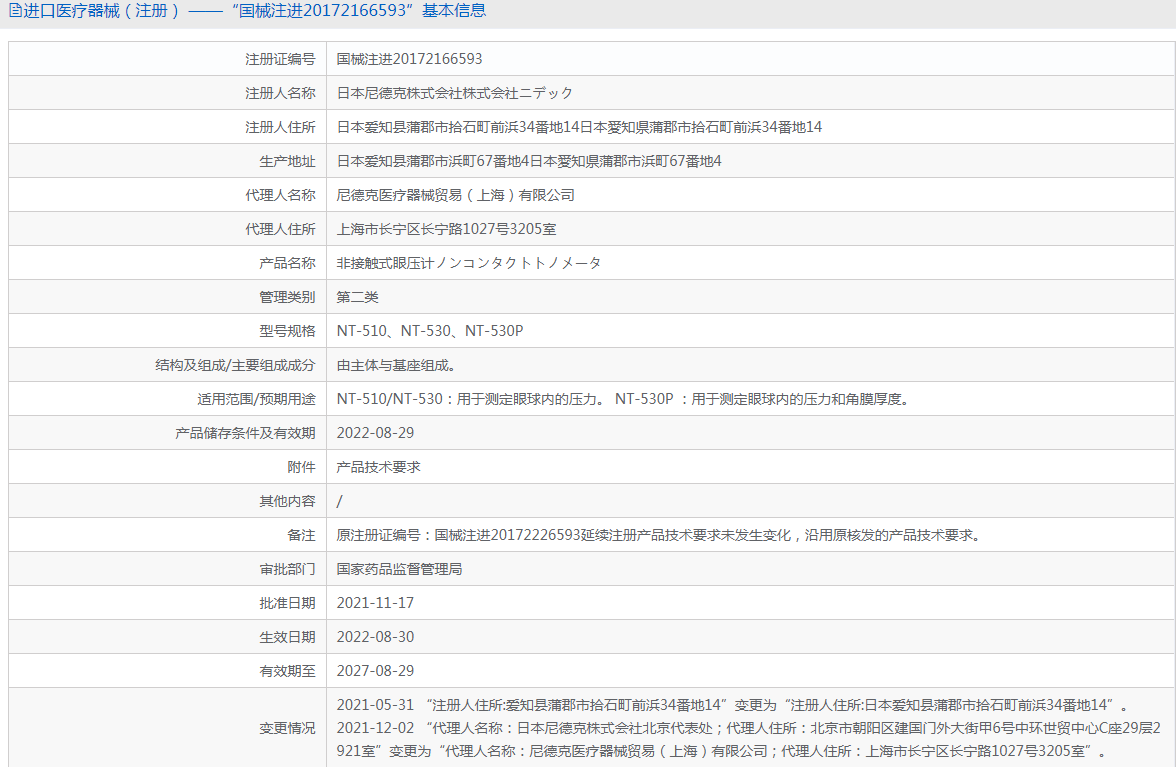The image size is (1176, 767).
Task: Click the 注册人名称 label
Action: 280,93
